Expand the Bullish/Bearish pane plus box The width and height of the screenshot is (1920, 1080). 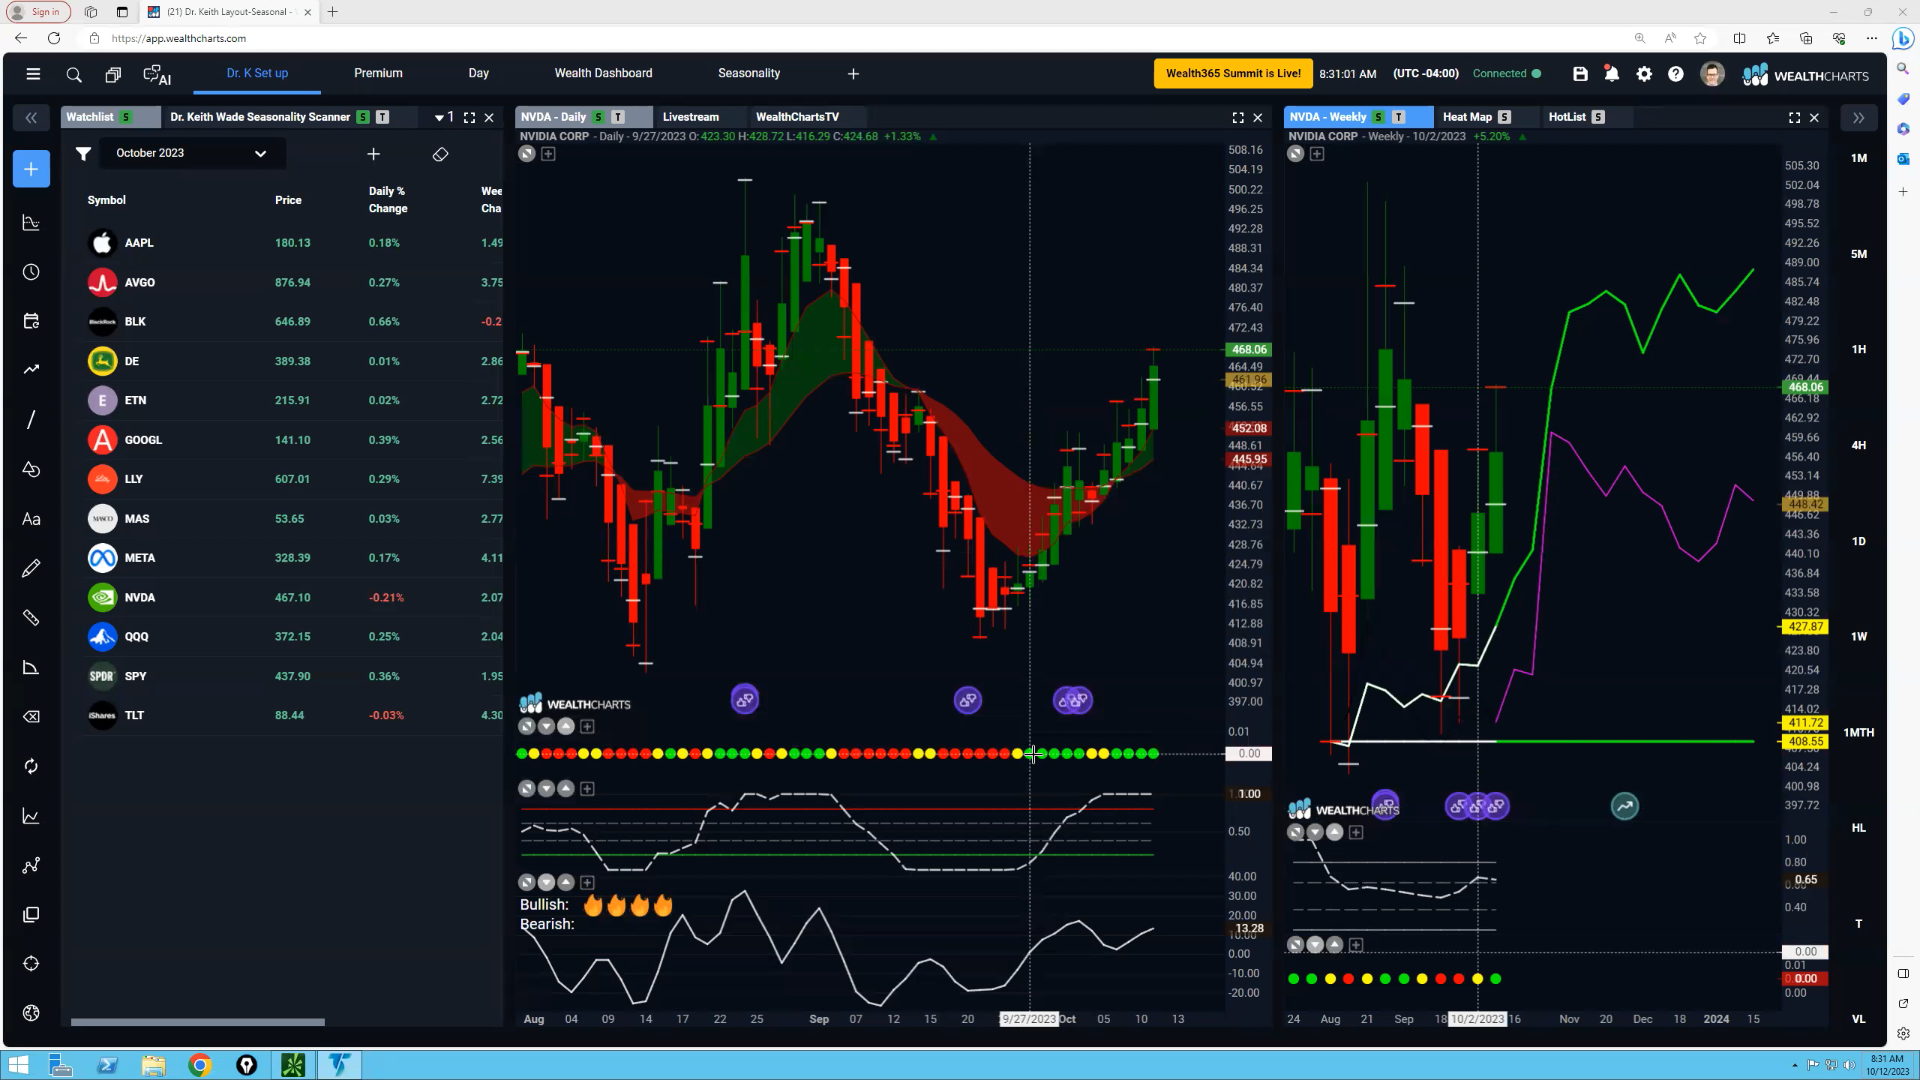587,882
